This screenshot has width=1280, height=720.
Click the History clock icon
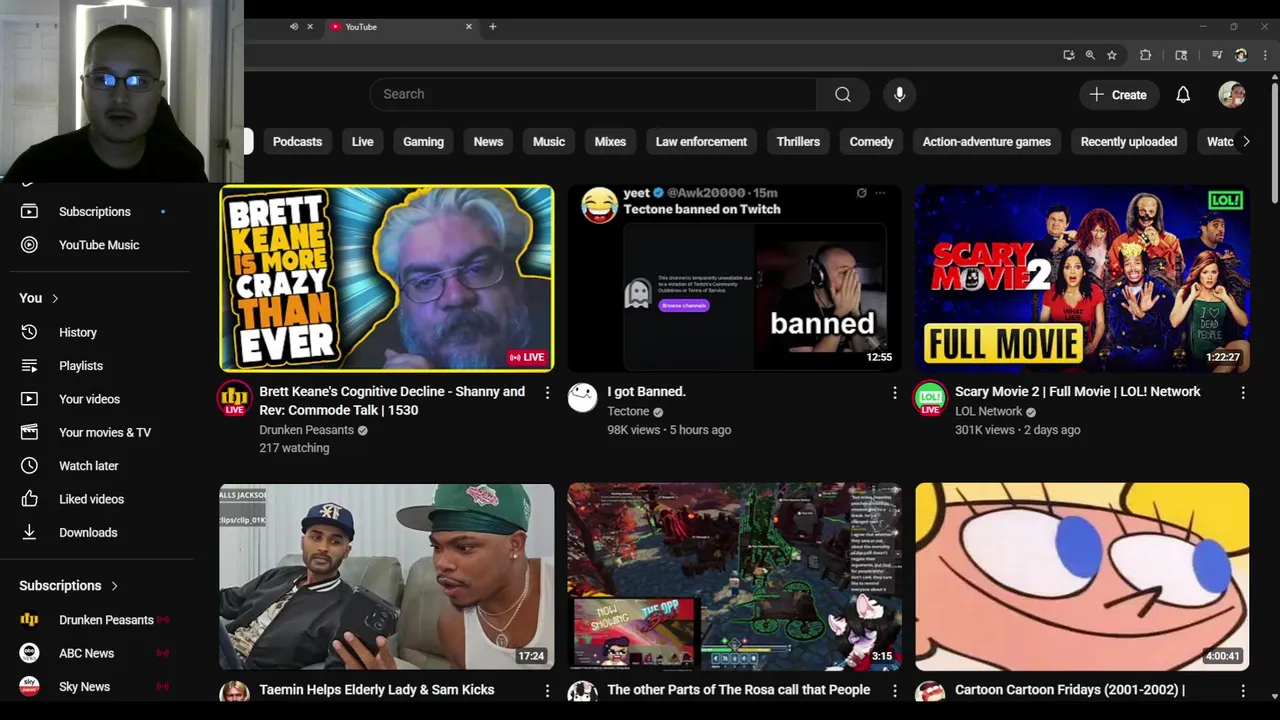click(29, 332)
